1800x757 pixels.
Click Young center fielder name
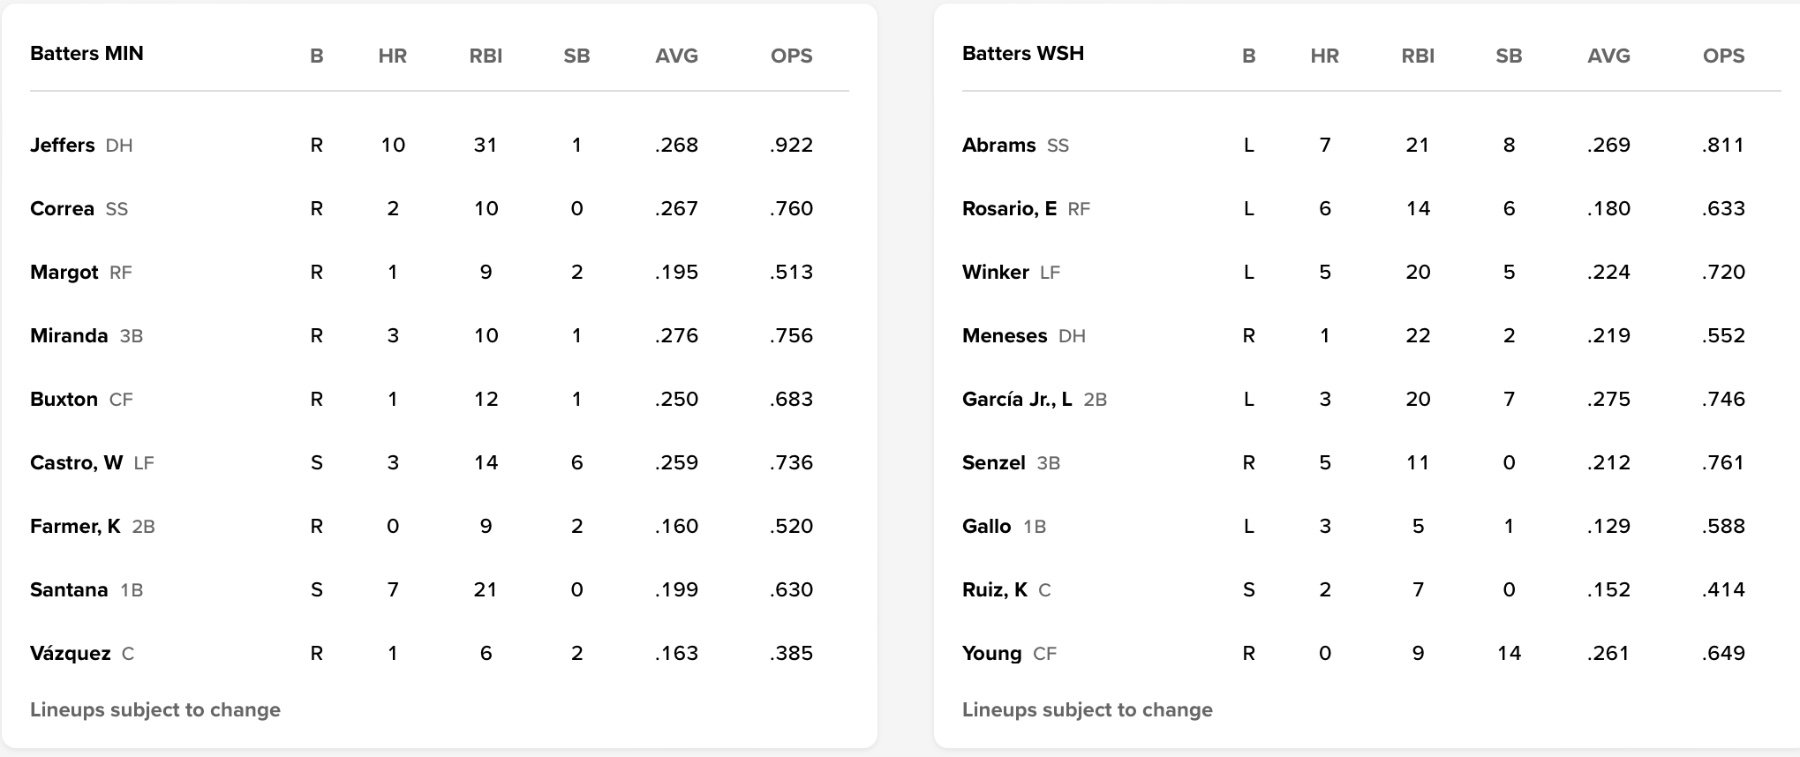click(x=991, y=653)
